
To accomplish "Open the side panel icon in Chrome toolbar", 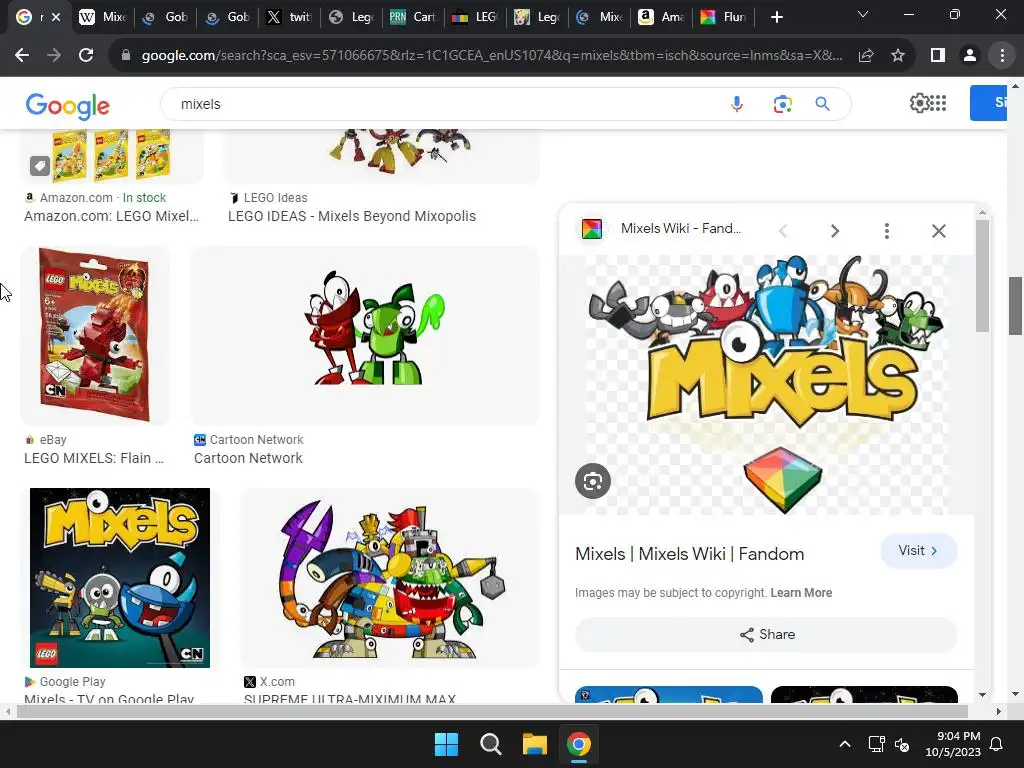I will point(938,56).
